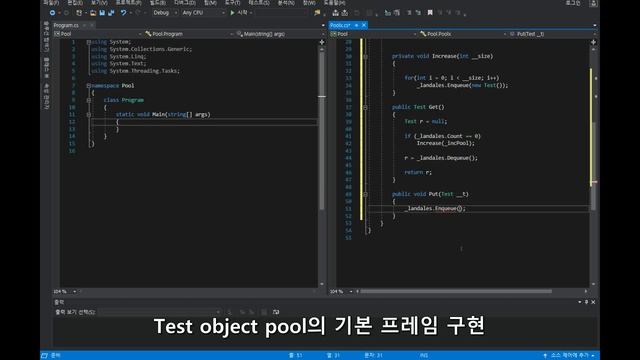Open the 편집(E) Edit menu
640x360 pixels.
pyautogui.click(x=75, y=3)
